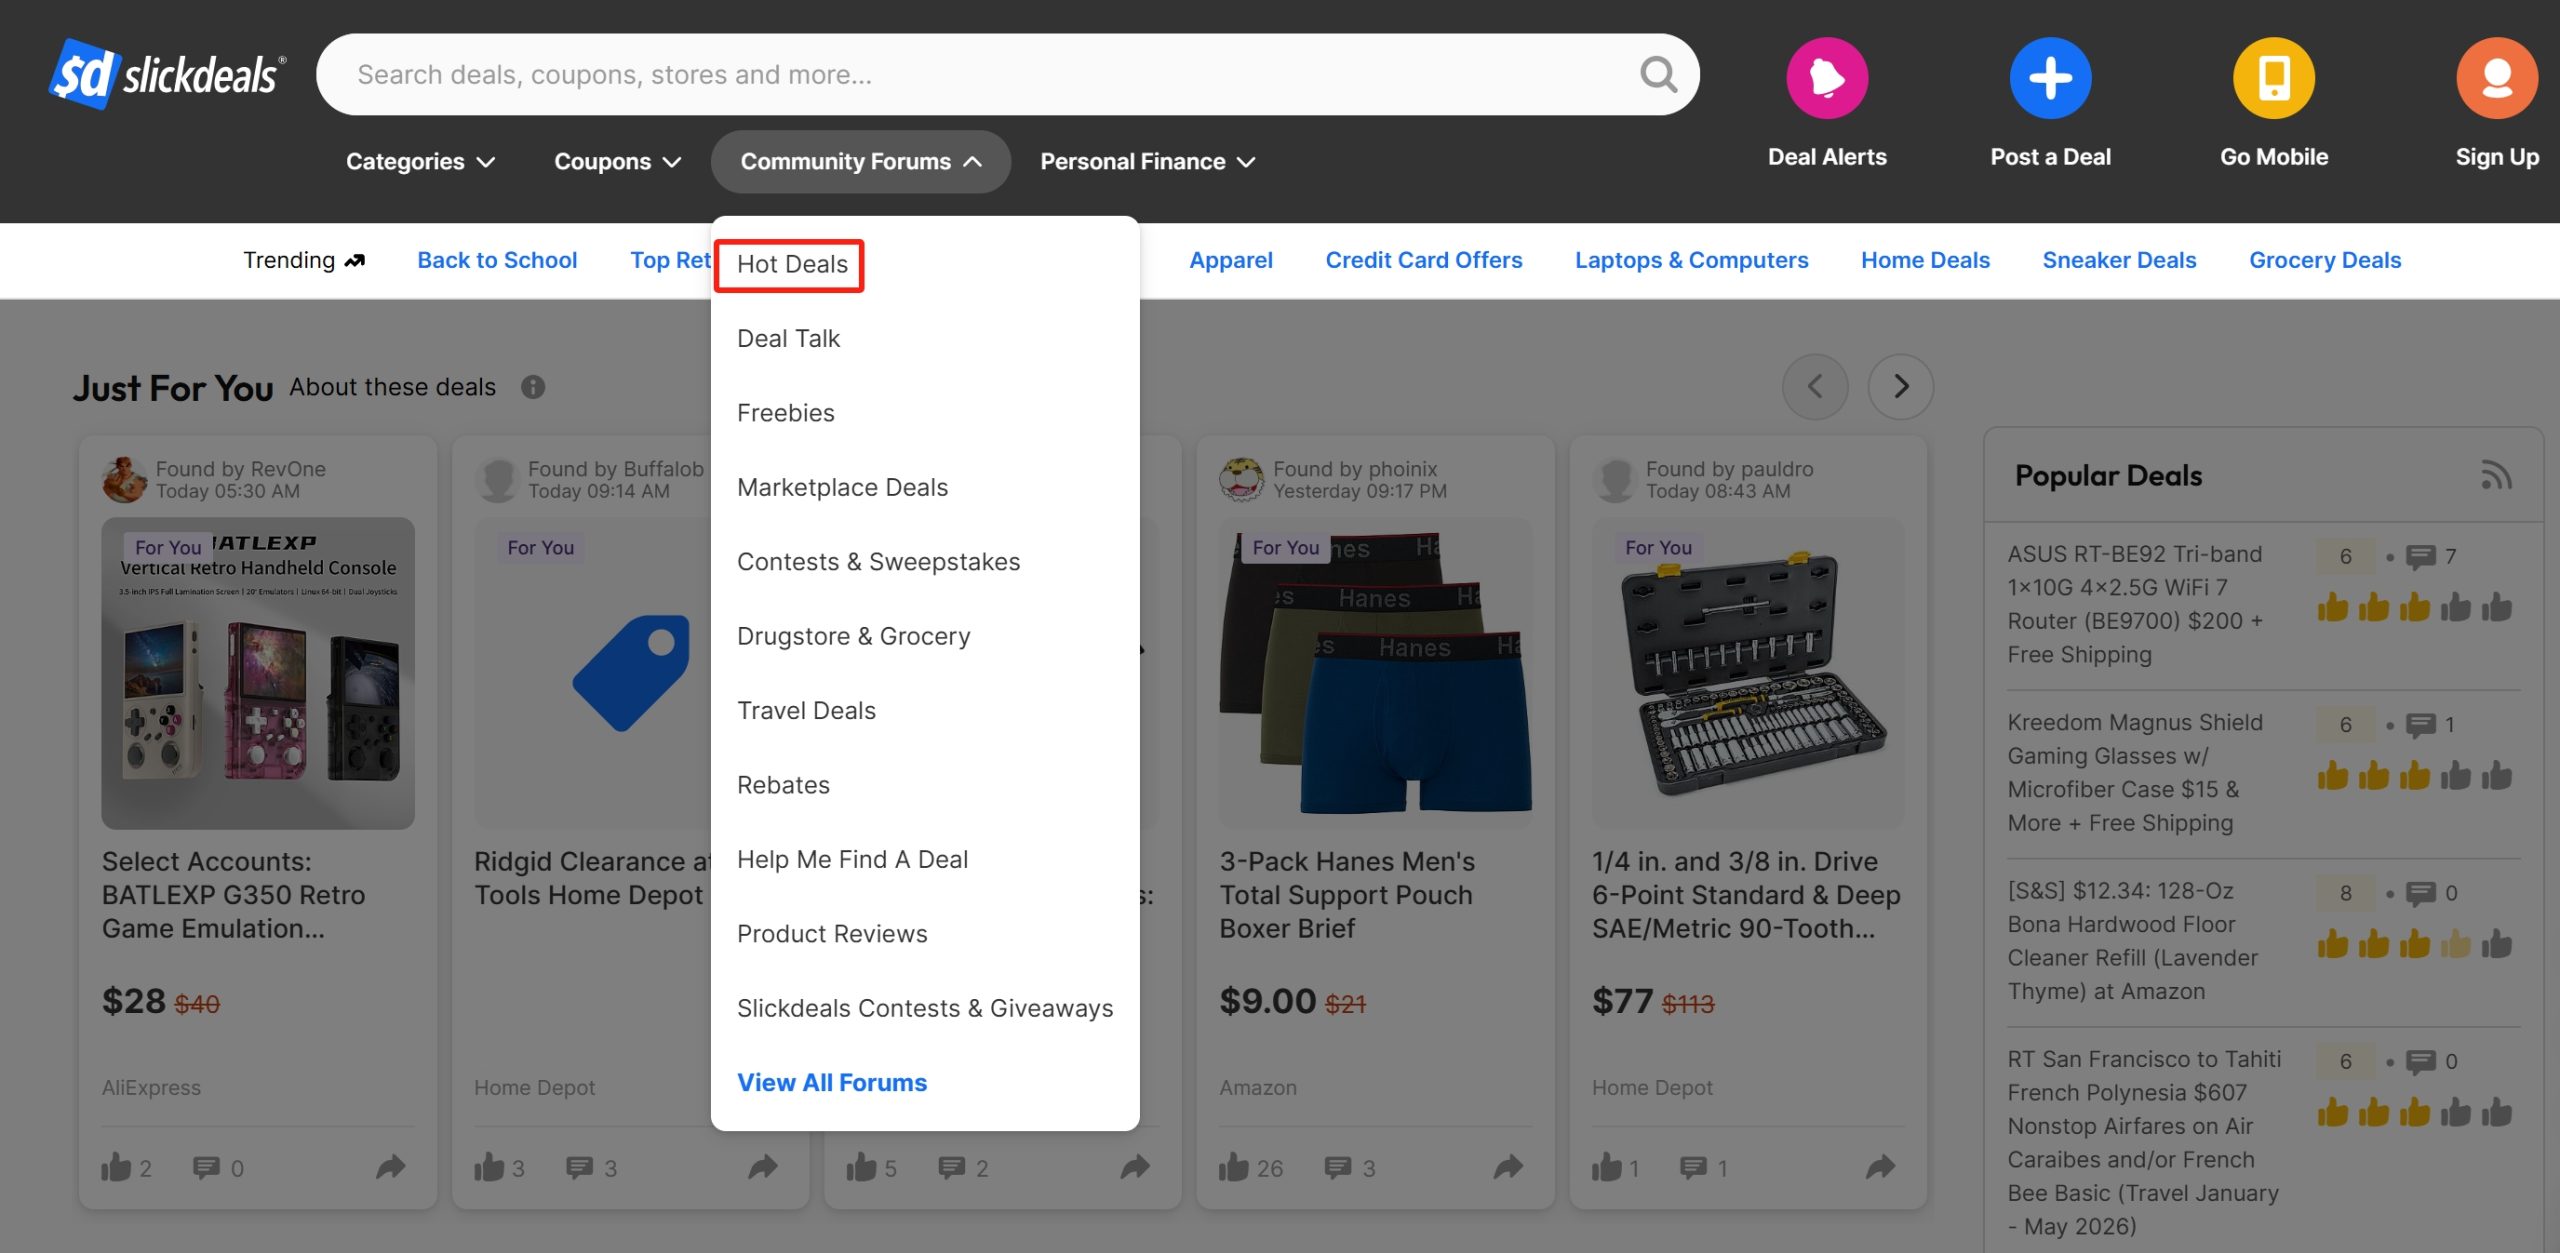Like the BATLEXP G350 deal thumbs-up
2560x1253 pixels.
tap(116, 1167)
